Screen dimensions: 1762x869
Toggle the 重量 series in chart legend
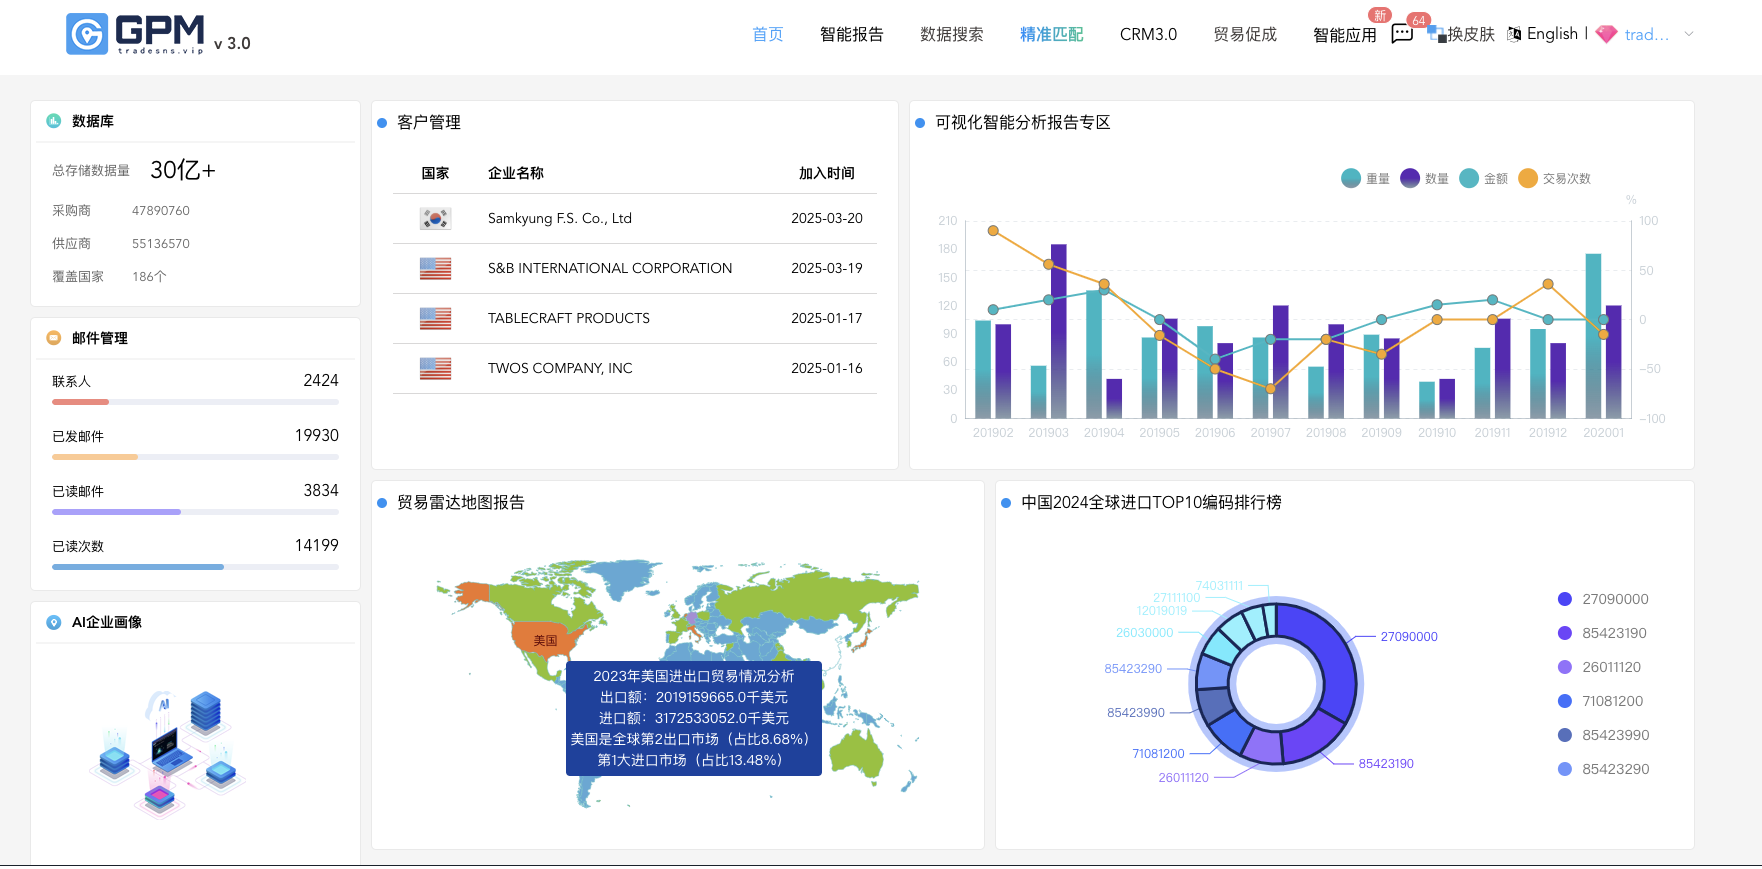pyautogui.click(x=1365, y=178)
